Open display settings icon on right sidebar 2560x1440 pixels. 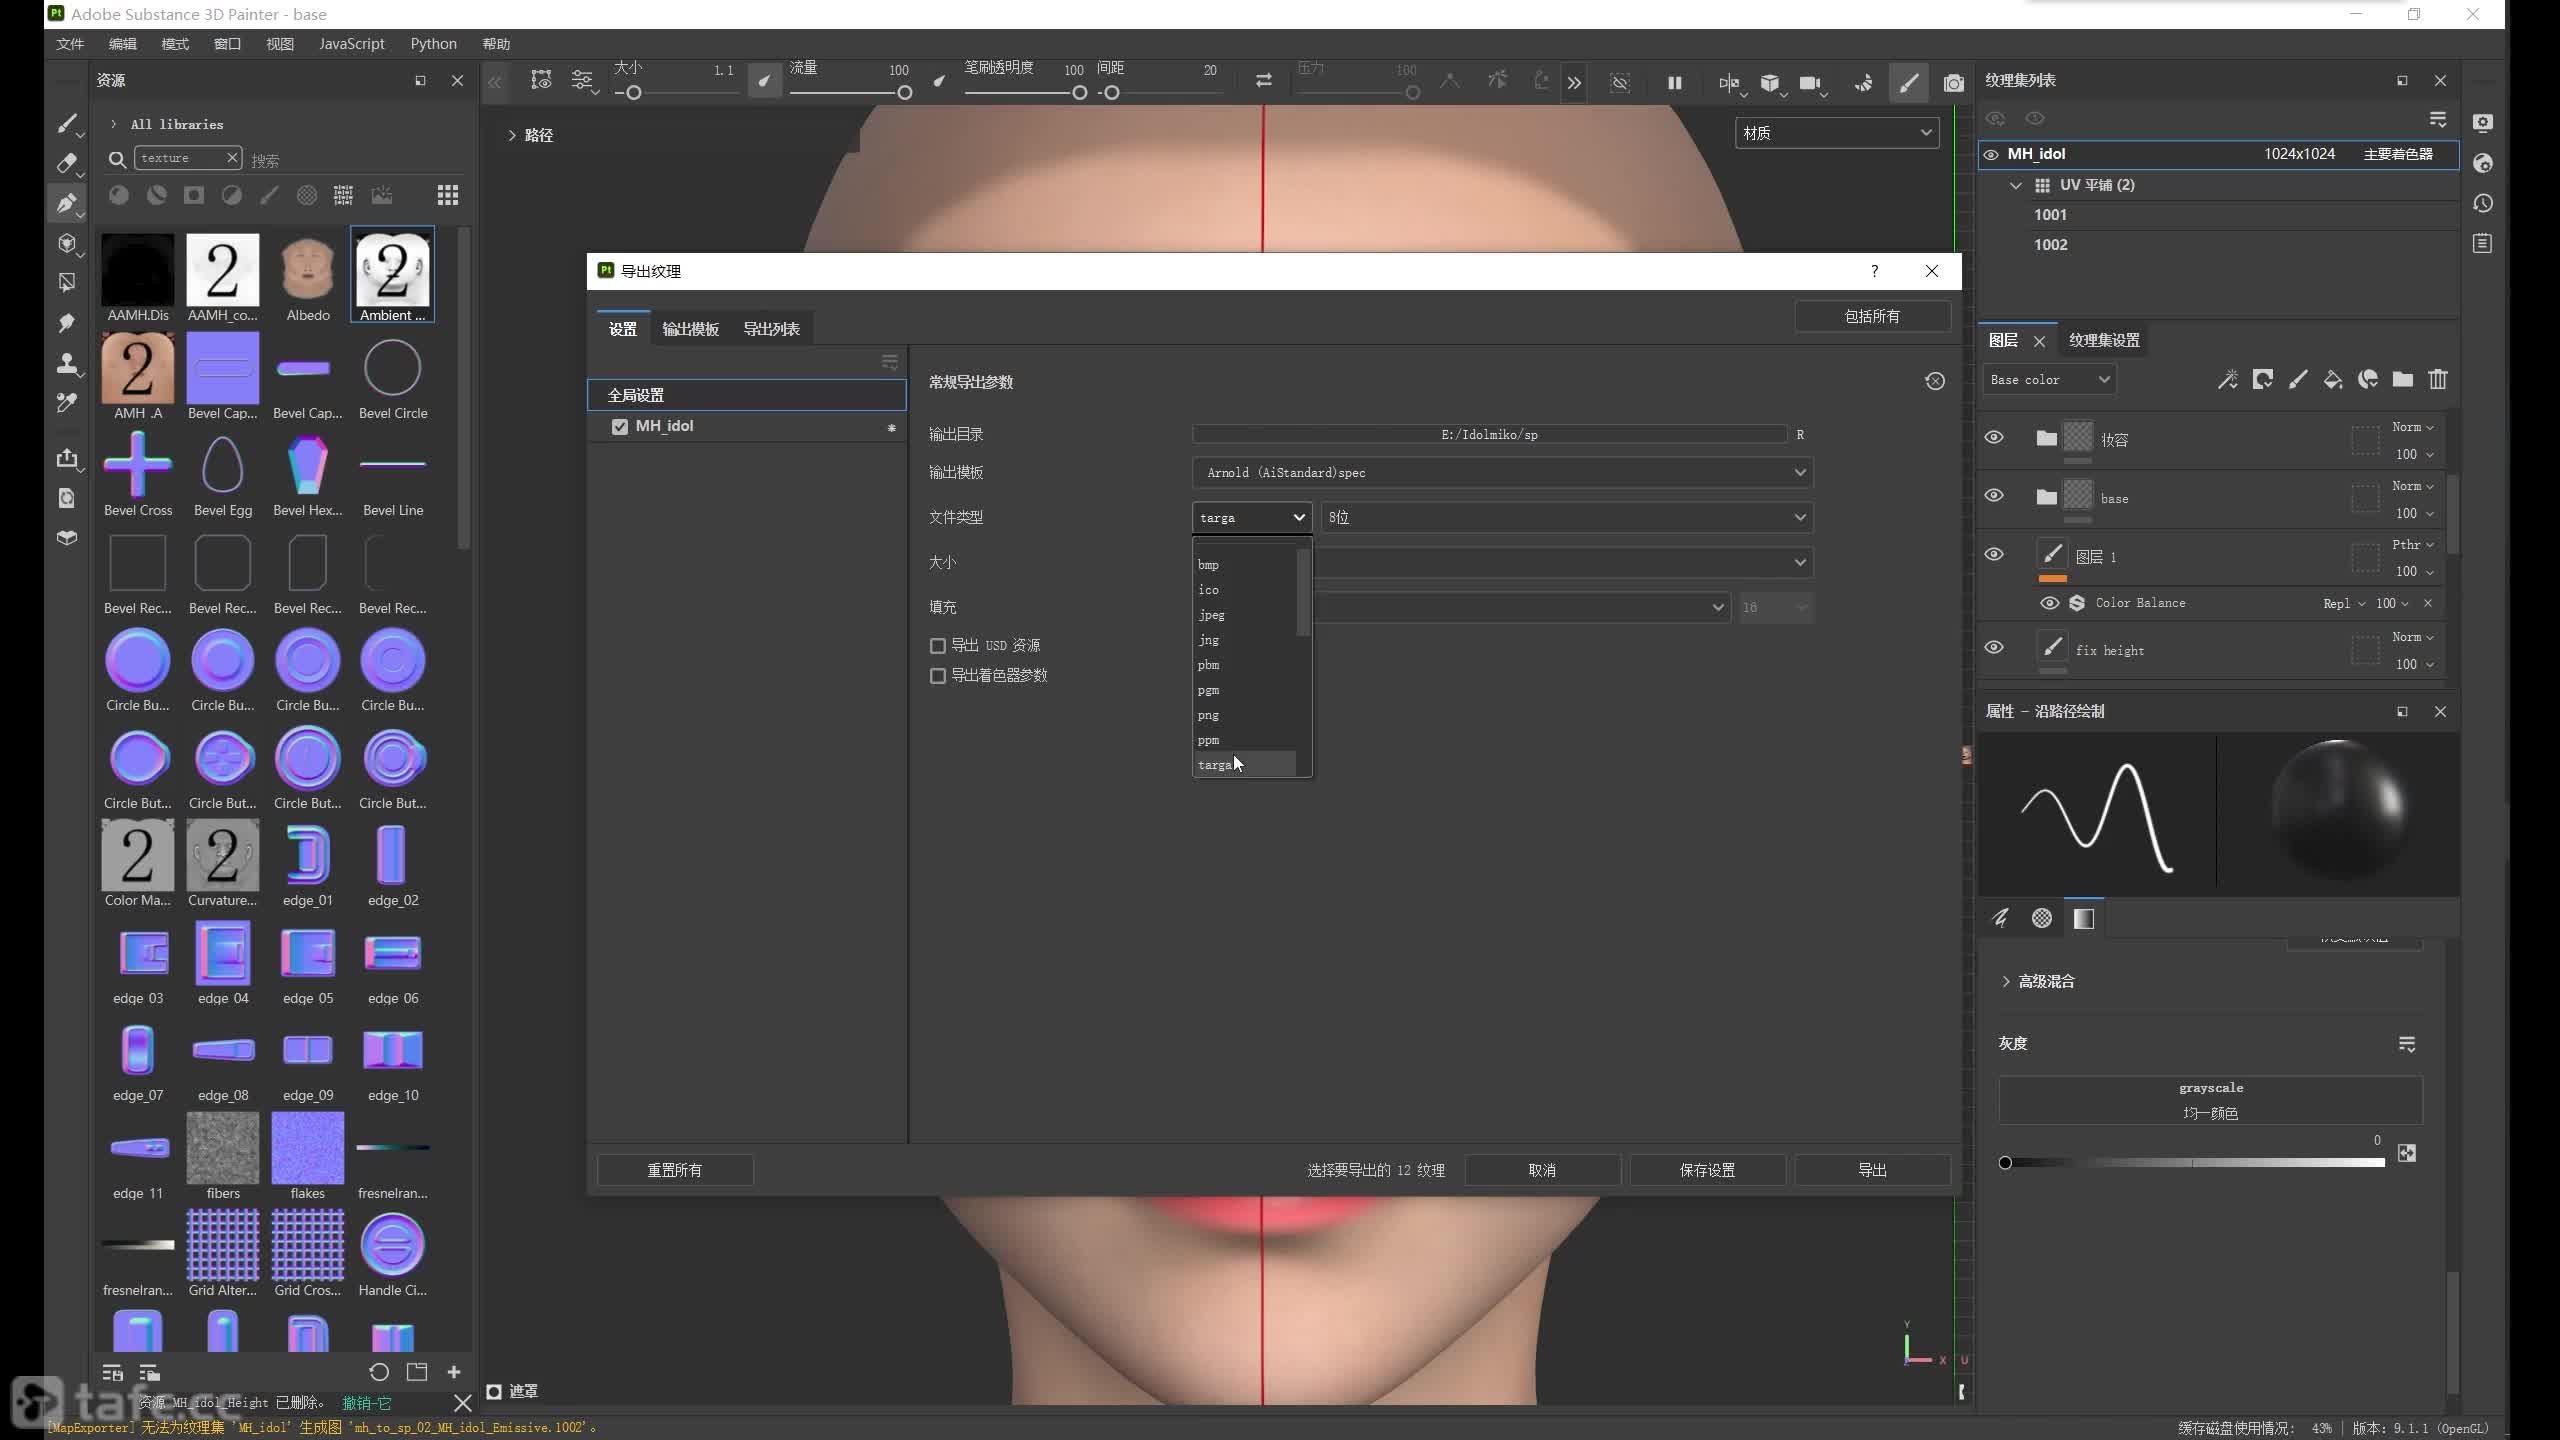2483,122
